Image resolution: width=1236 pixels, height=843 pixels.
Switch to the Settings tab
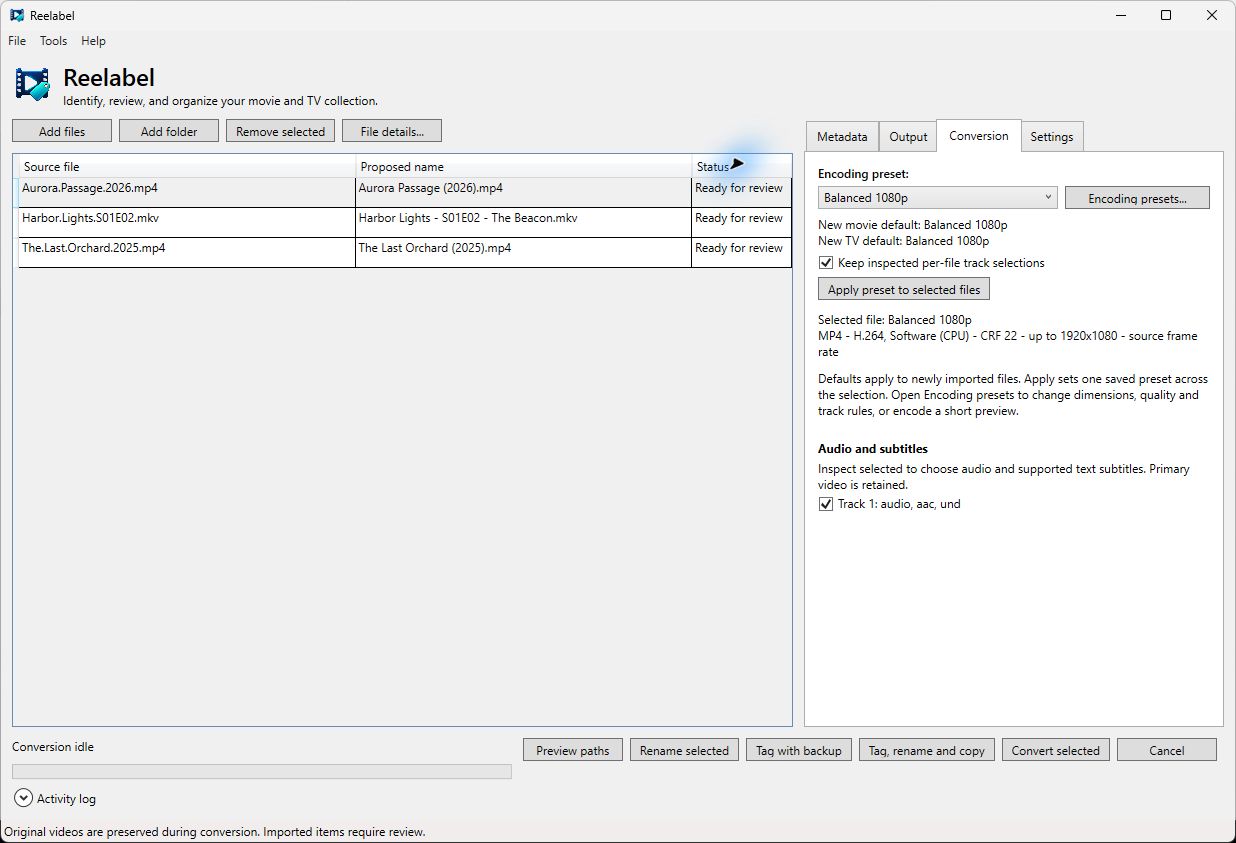(x=1052, y=137)
